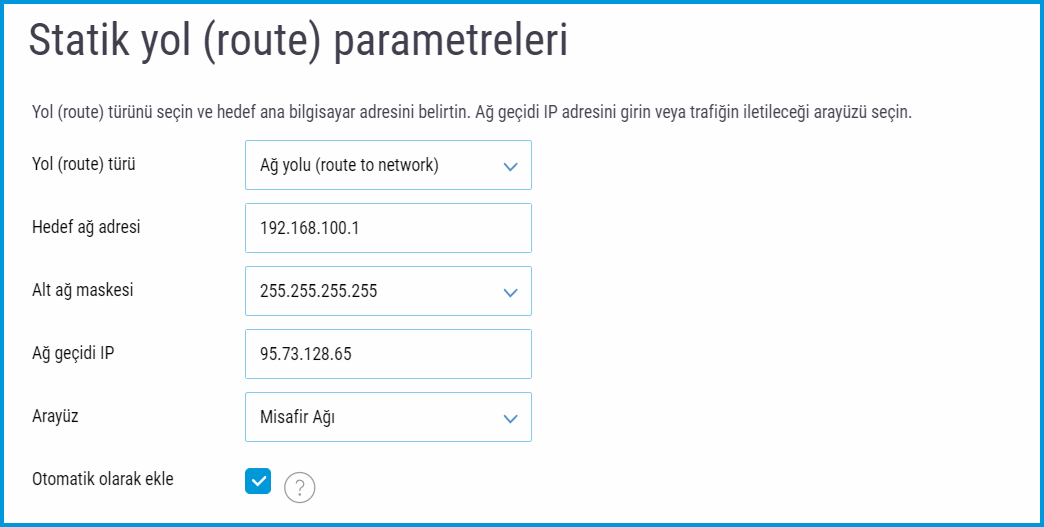Uncheck the Otomatik olarak ekle checkbox
1044x527 pixels.
(x=258, y=481)
